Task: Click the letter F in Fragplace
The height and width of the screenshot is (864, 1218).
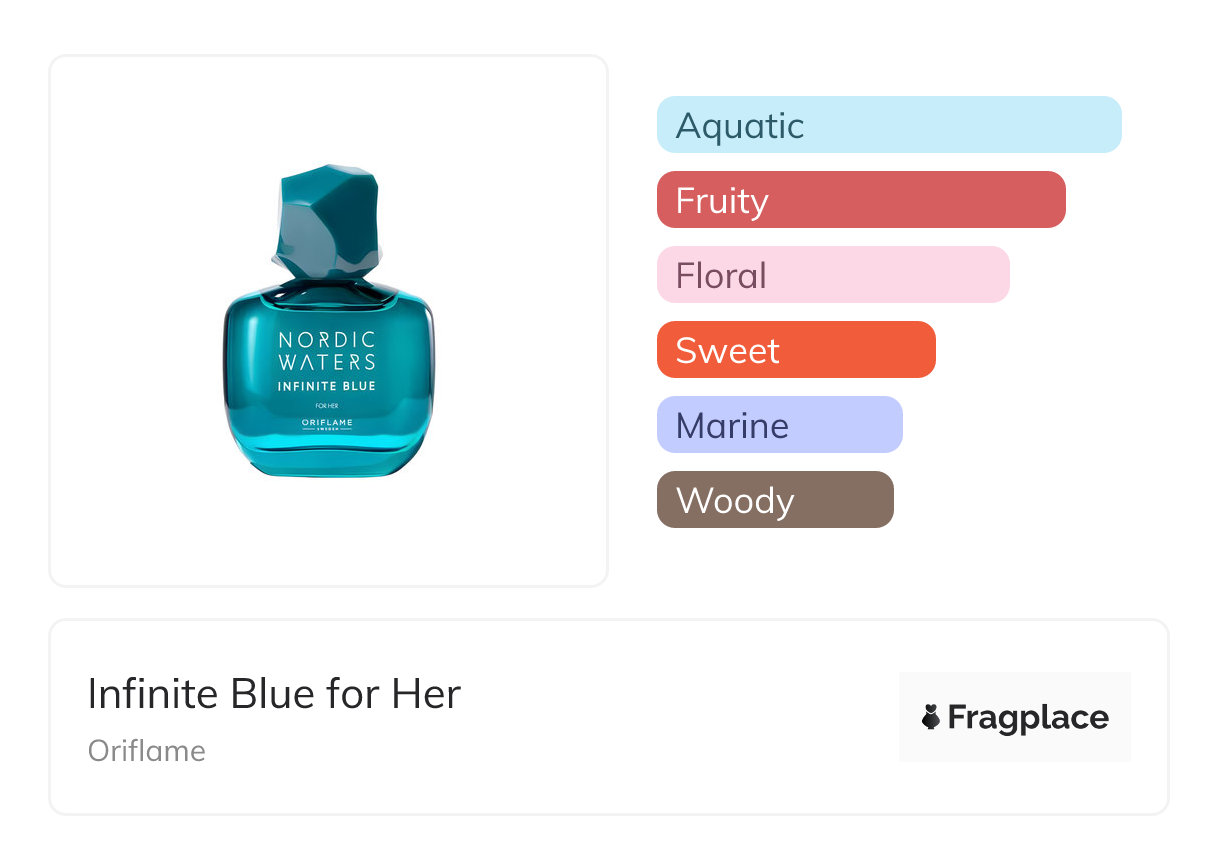Action: pyautogui.click(x=958, y=718)
